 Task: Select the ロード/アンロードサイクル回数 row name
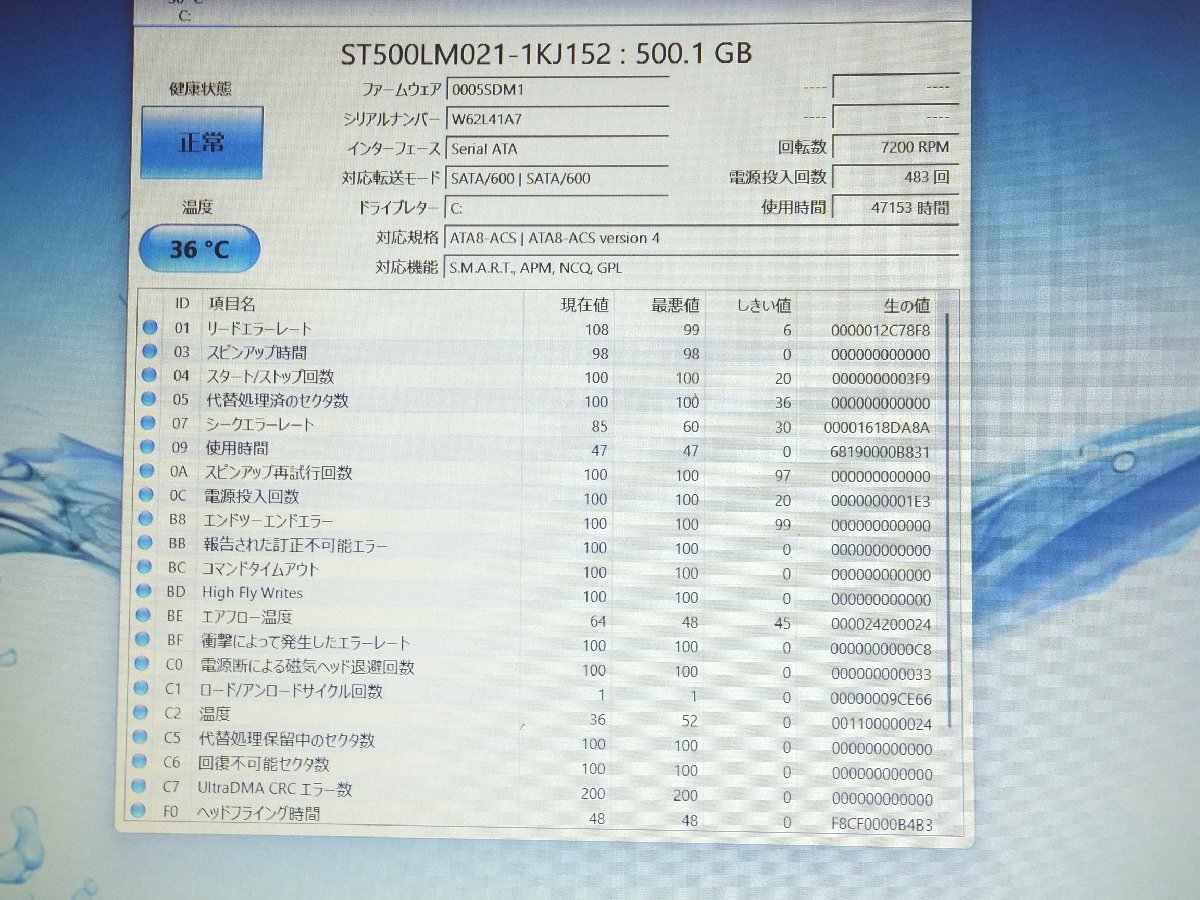pyautogui.click(x=290, y=691)
